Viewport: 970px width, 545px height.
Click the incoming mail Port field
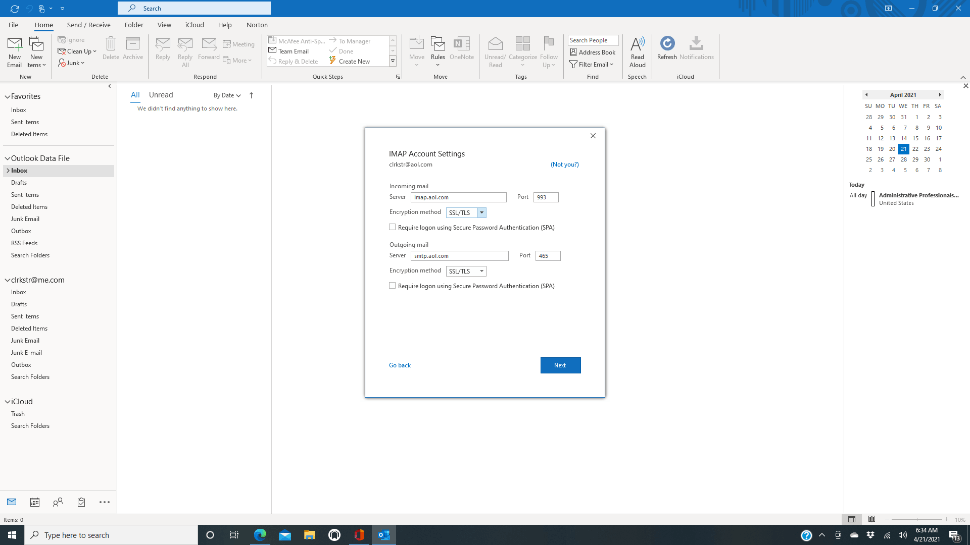point(546,197)
